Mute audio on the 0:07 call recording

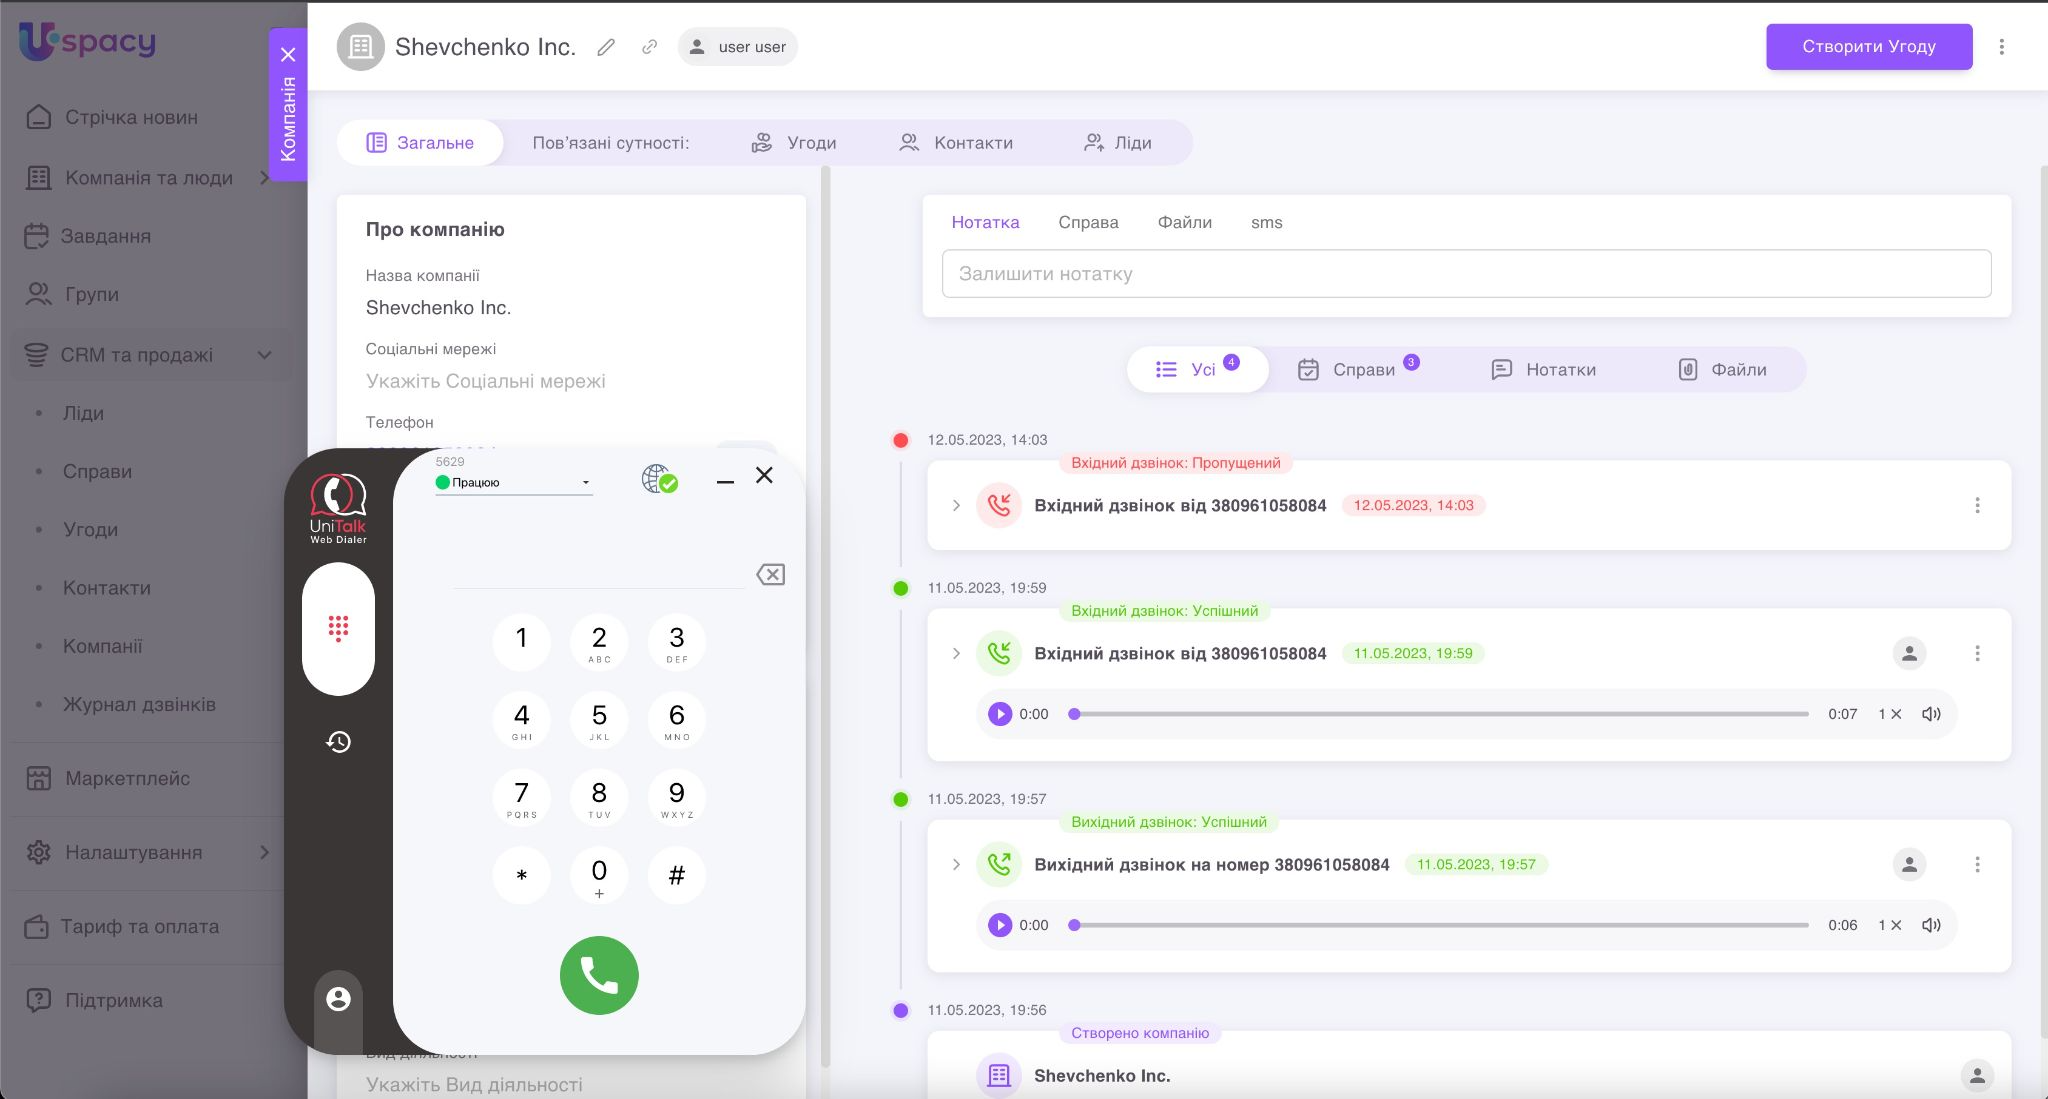(x=1931, y=714)
